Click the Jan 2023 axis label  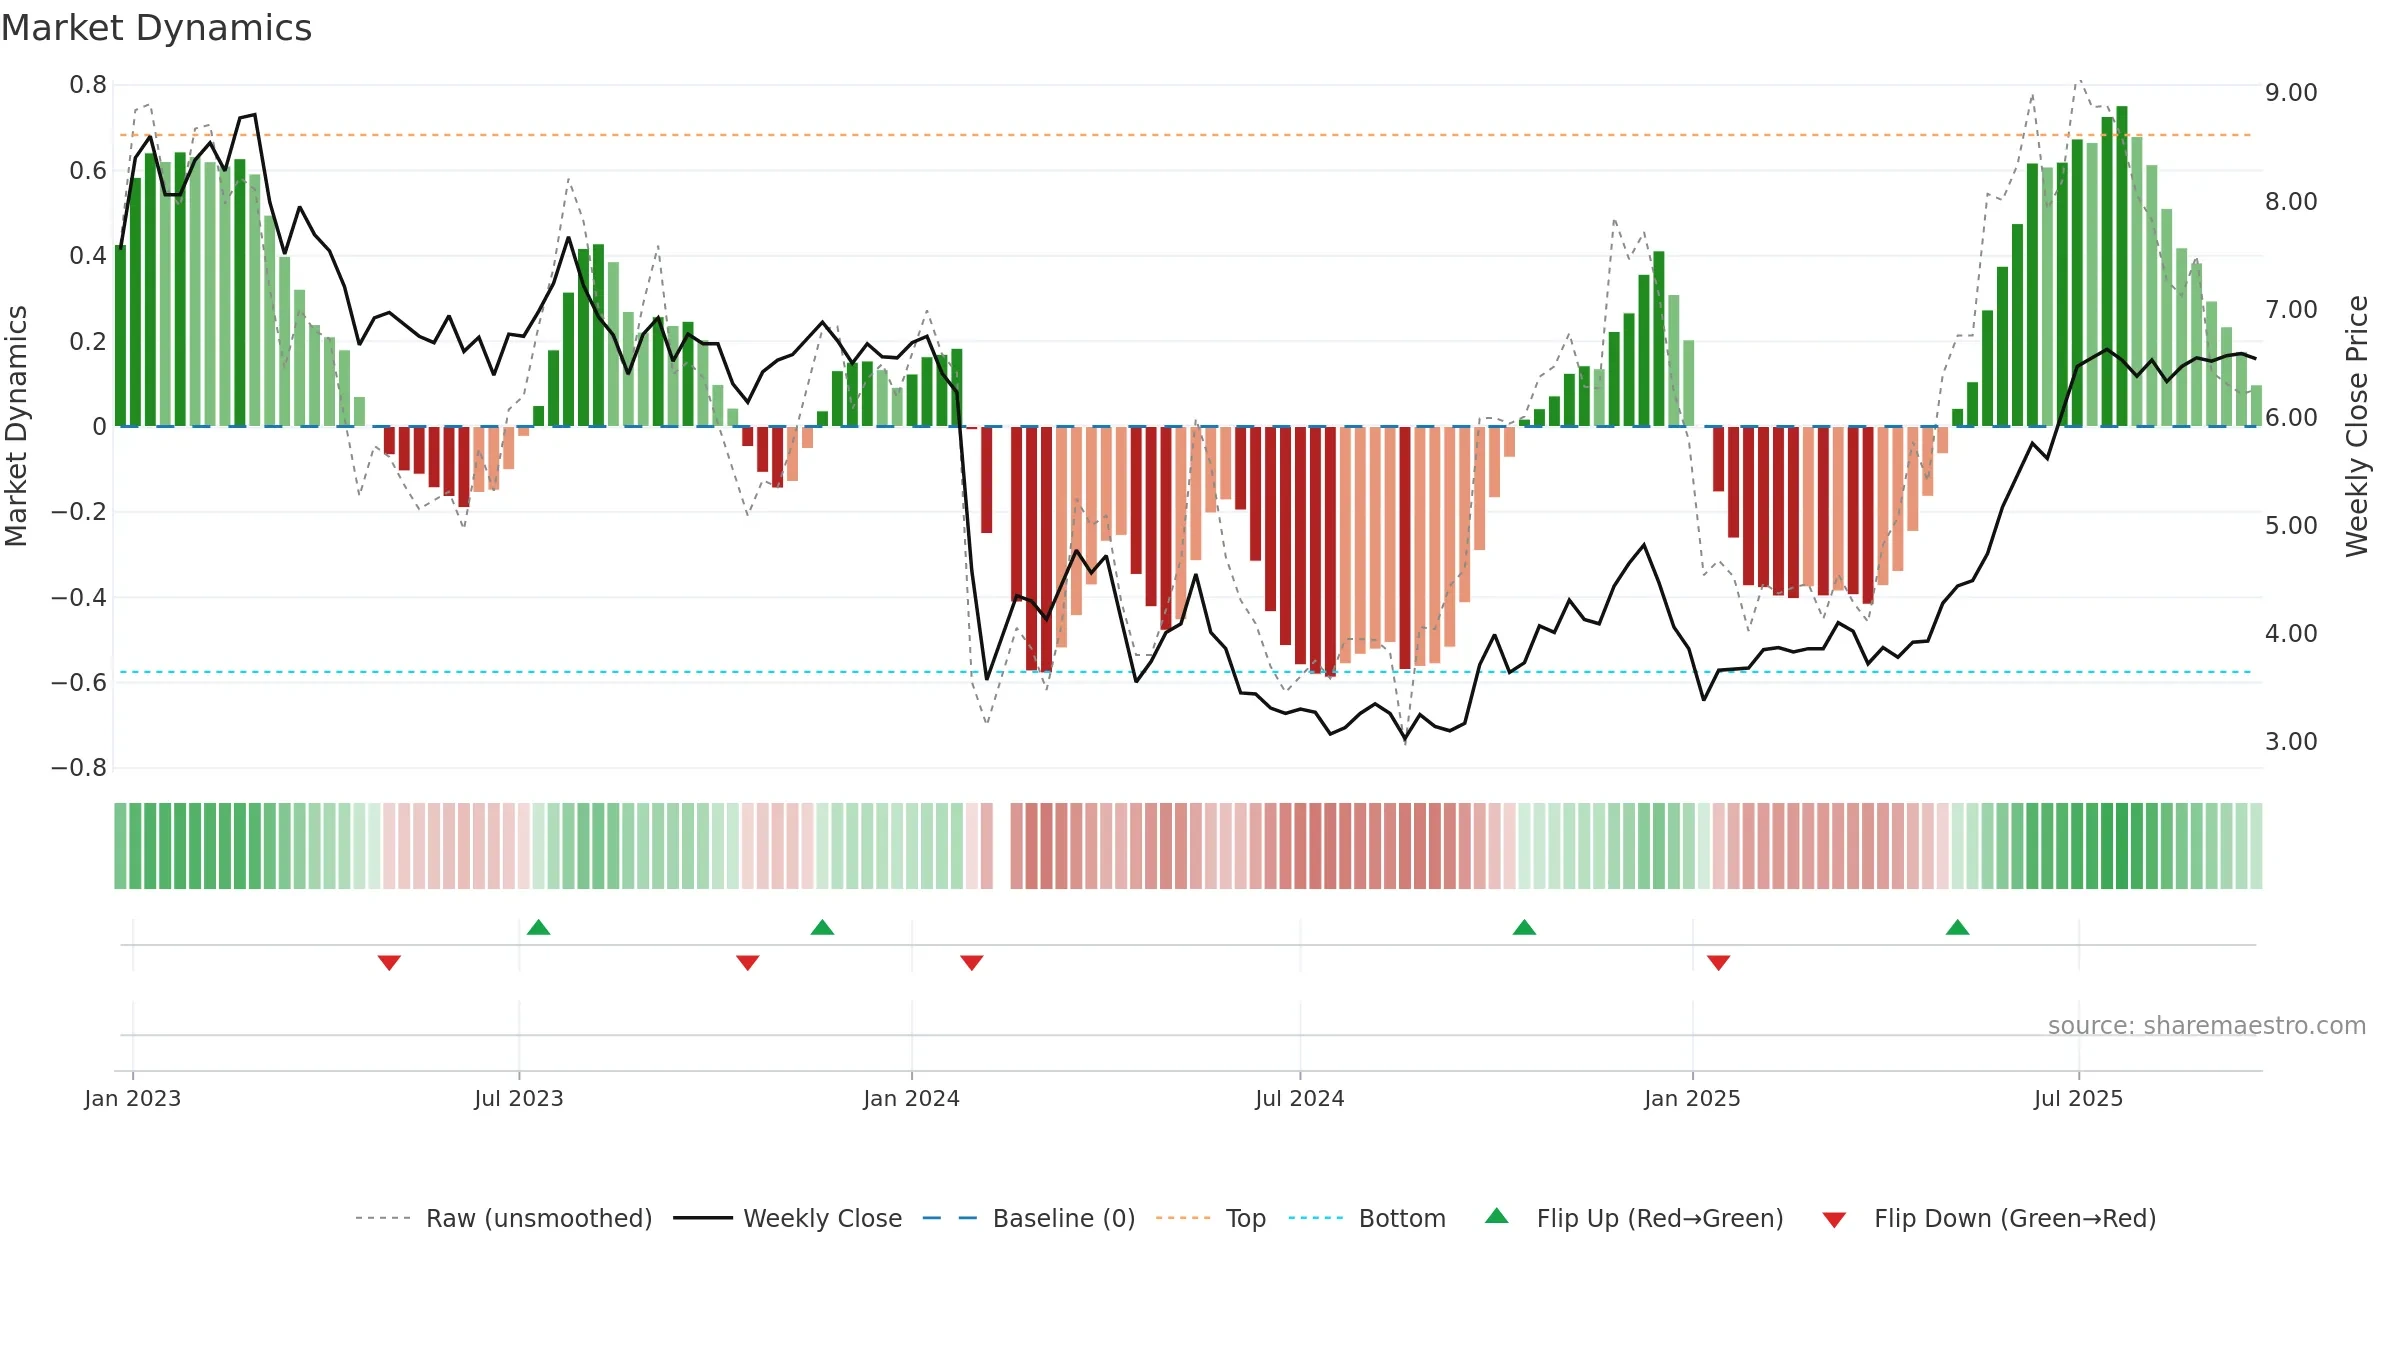pos(132,1098)
